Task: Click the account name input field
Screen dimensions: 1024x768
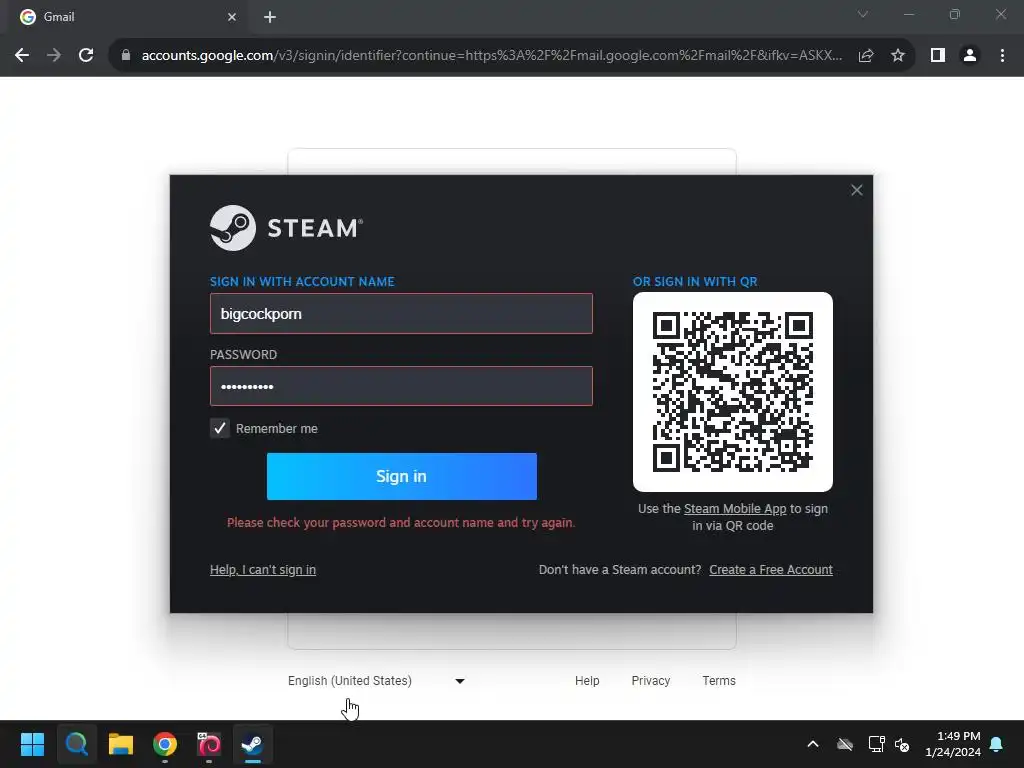Action: coord(401,313)
